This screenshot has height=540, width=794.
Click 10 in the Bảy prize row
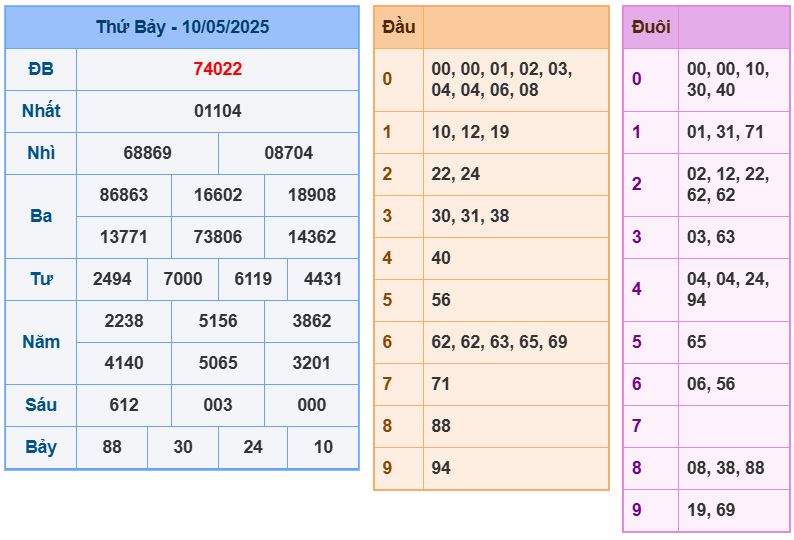(323, 447)
